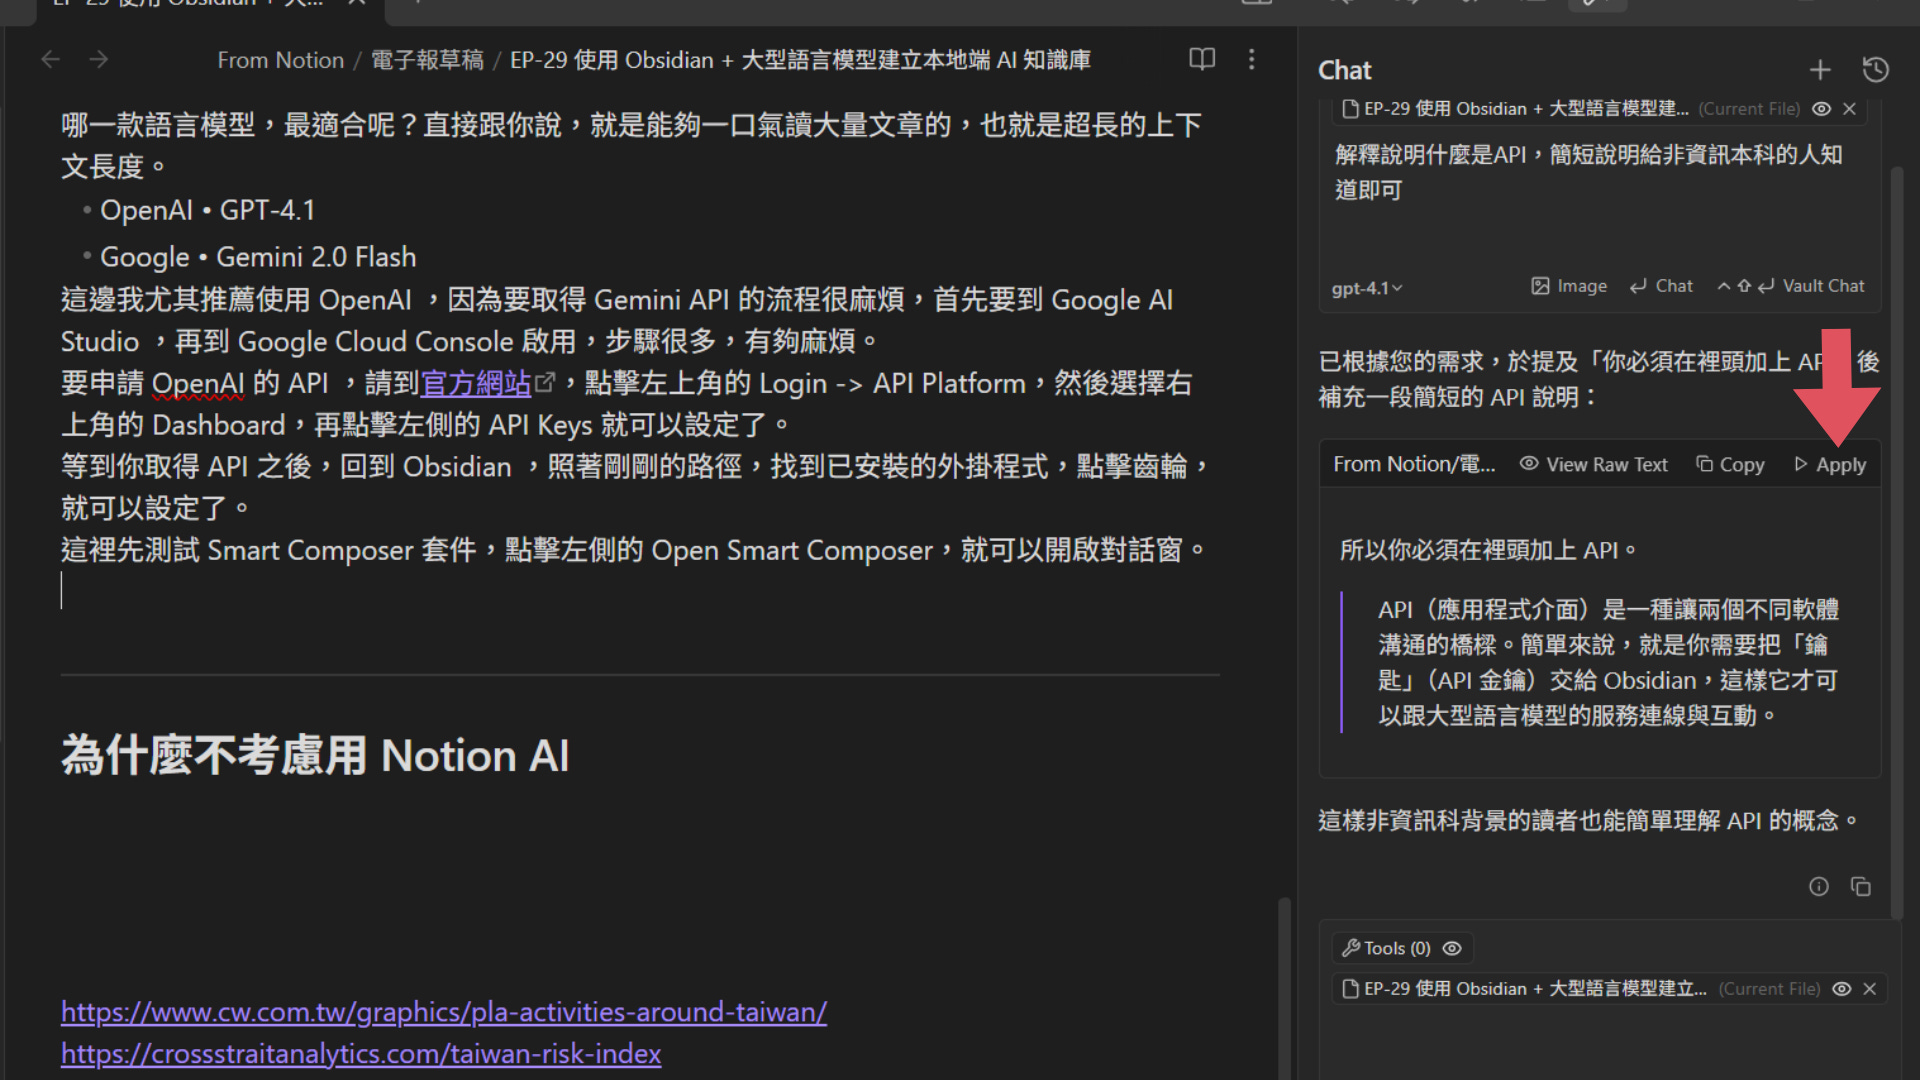Viewport: 1920px width, 1080px height.
Task: Open chat history clock icon
Action: (1876, 70)
